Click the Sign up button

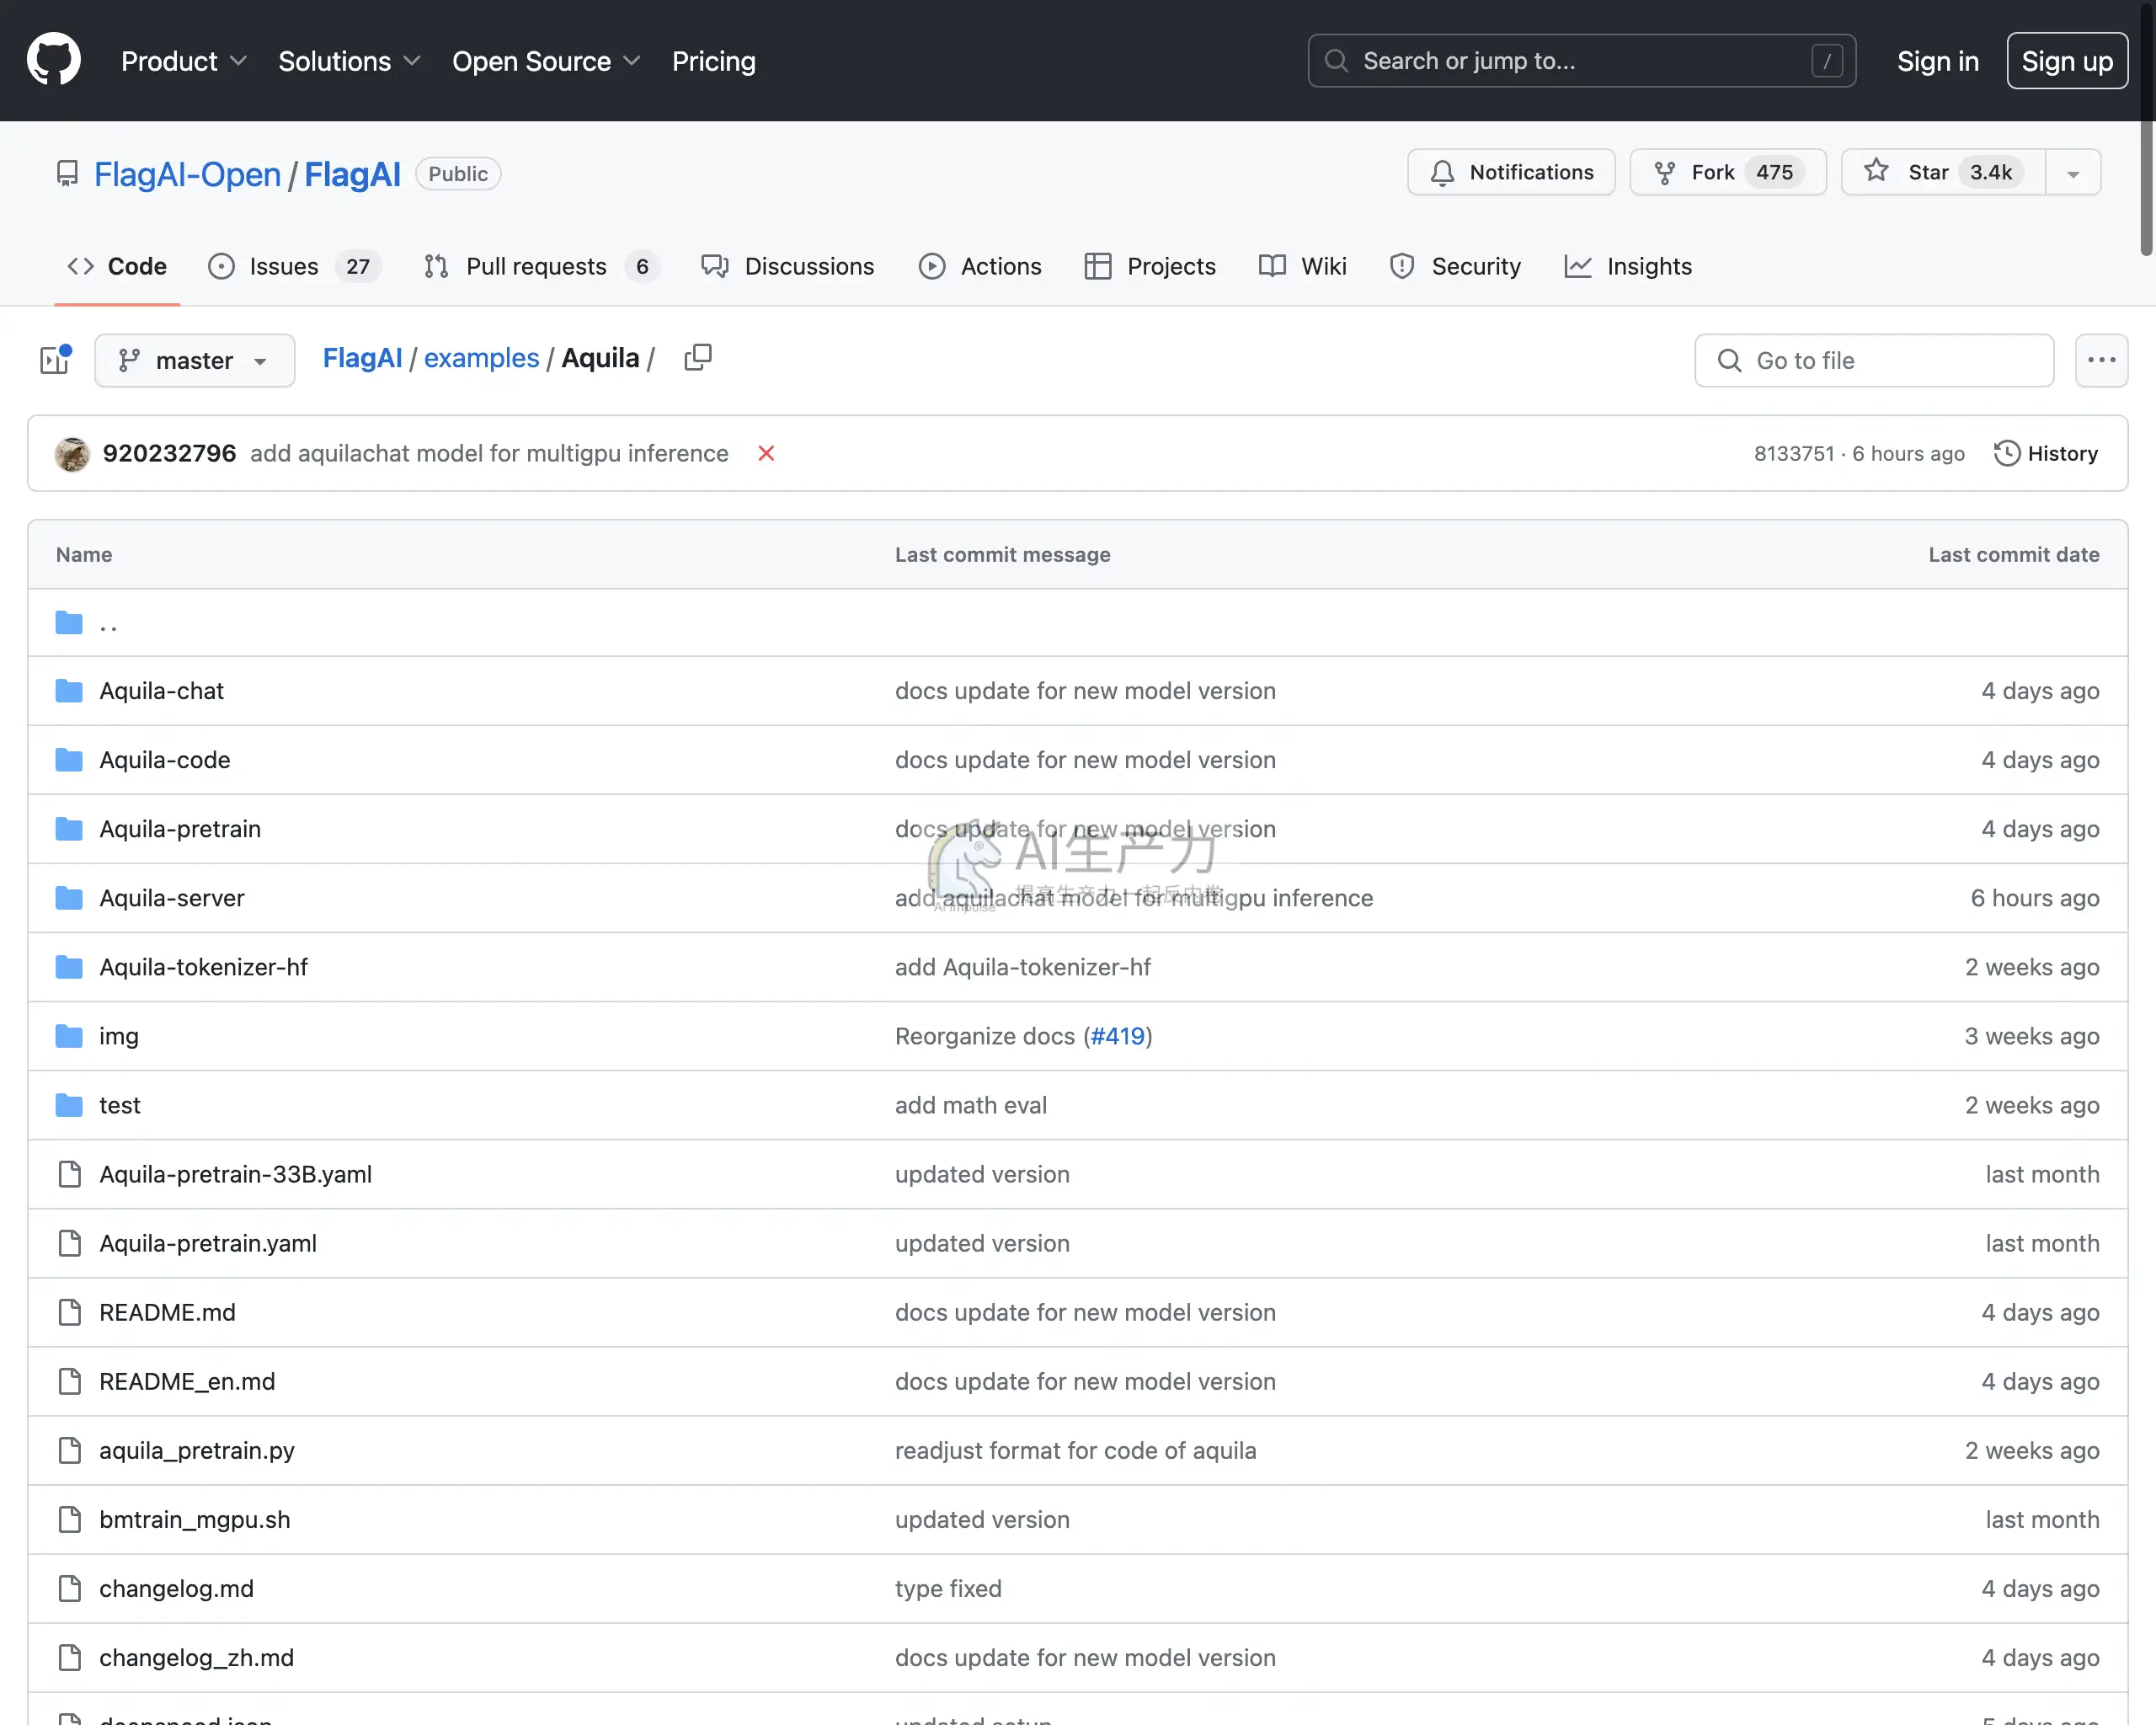point(2067,61)
